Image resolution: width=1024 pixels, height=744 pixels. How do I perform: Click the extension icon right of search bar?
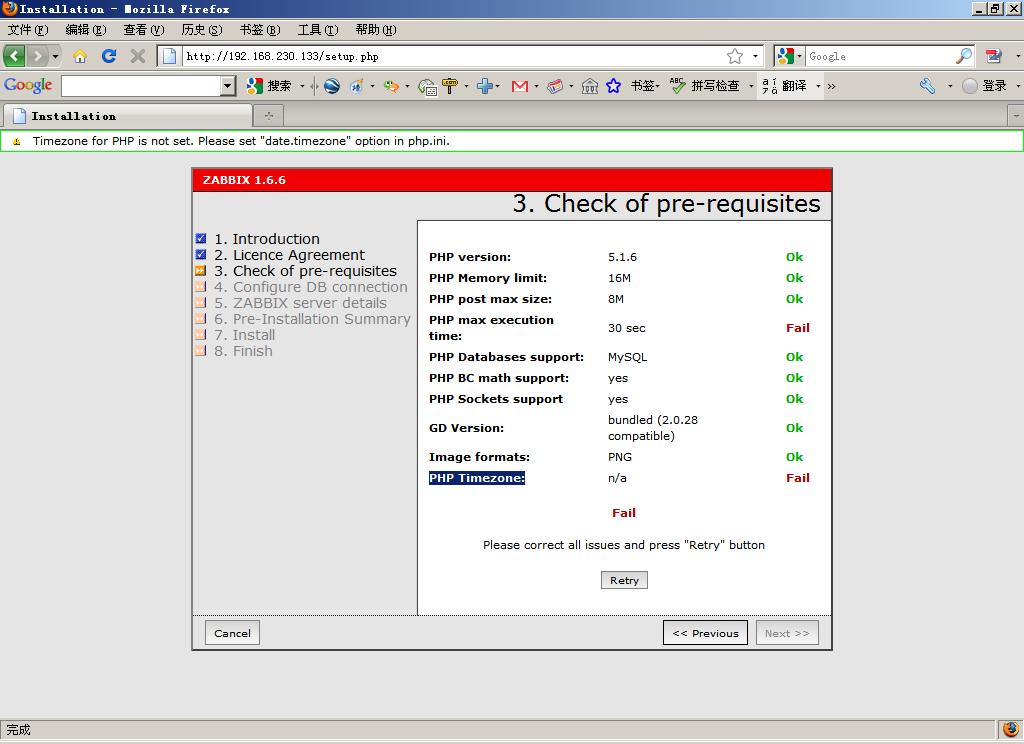(x=993, y=56)
